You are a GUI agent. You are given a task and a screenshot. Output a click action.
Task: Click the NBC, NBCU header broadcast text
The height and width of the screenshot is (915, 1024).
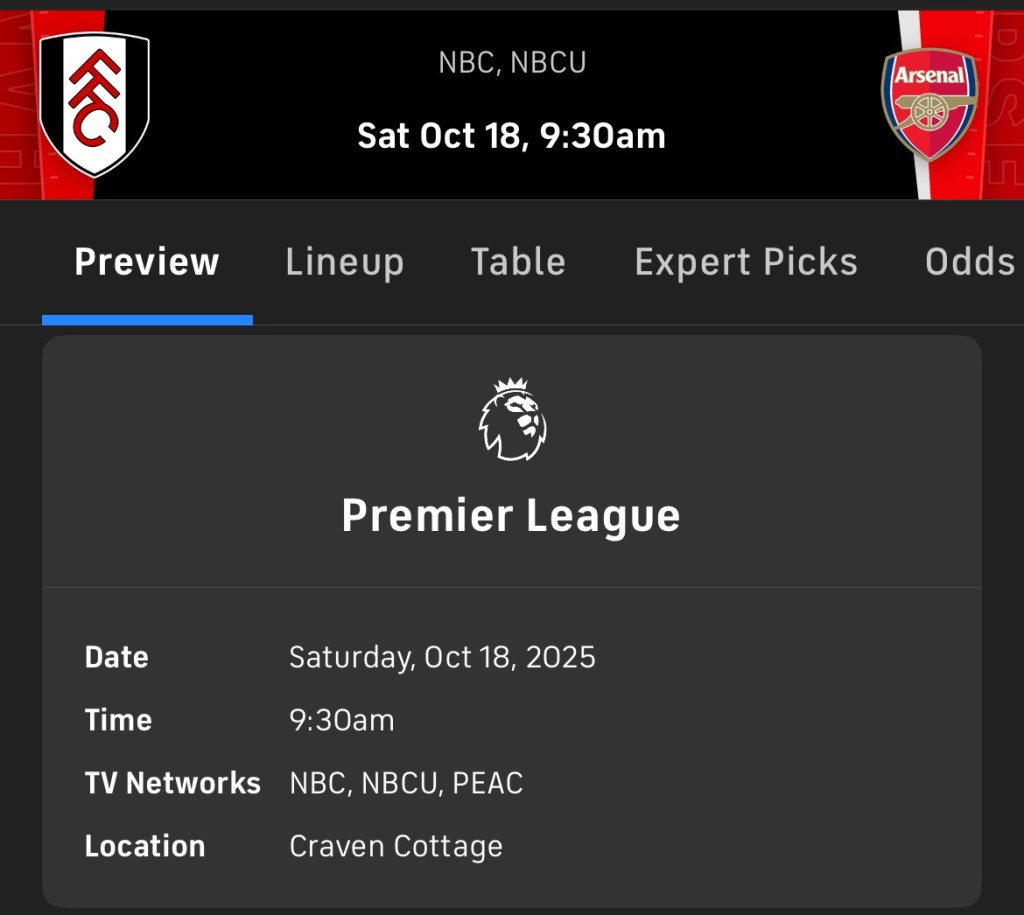(x=512, y=62)
